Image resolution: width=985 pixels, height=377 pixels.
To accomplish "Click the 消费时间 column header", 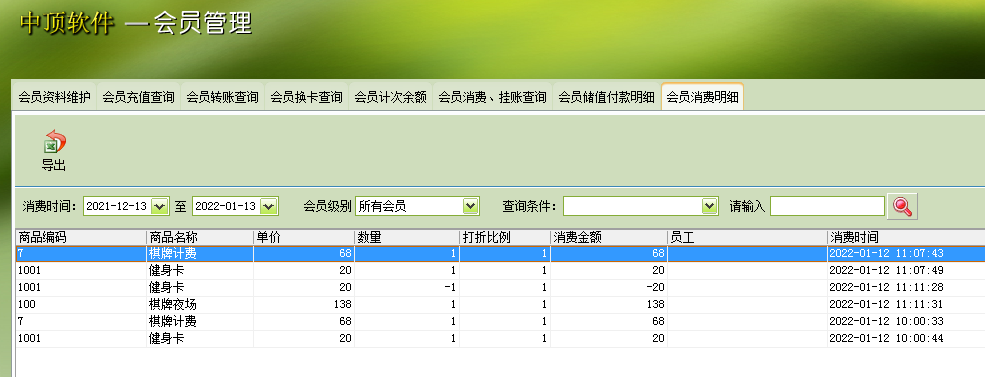I will (906, 238).
